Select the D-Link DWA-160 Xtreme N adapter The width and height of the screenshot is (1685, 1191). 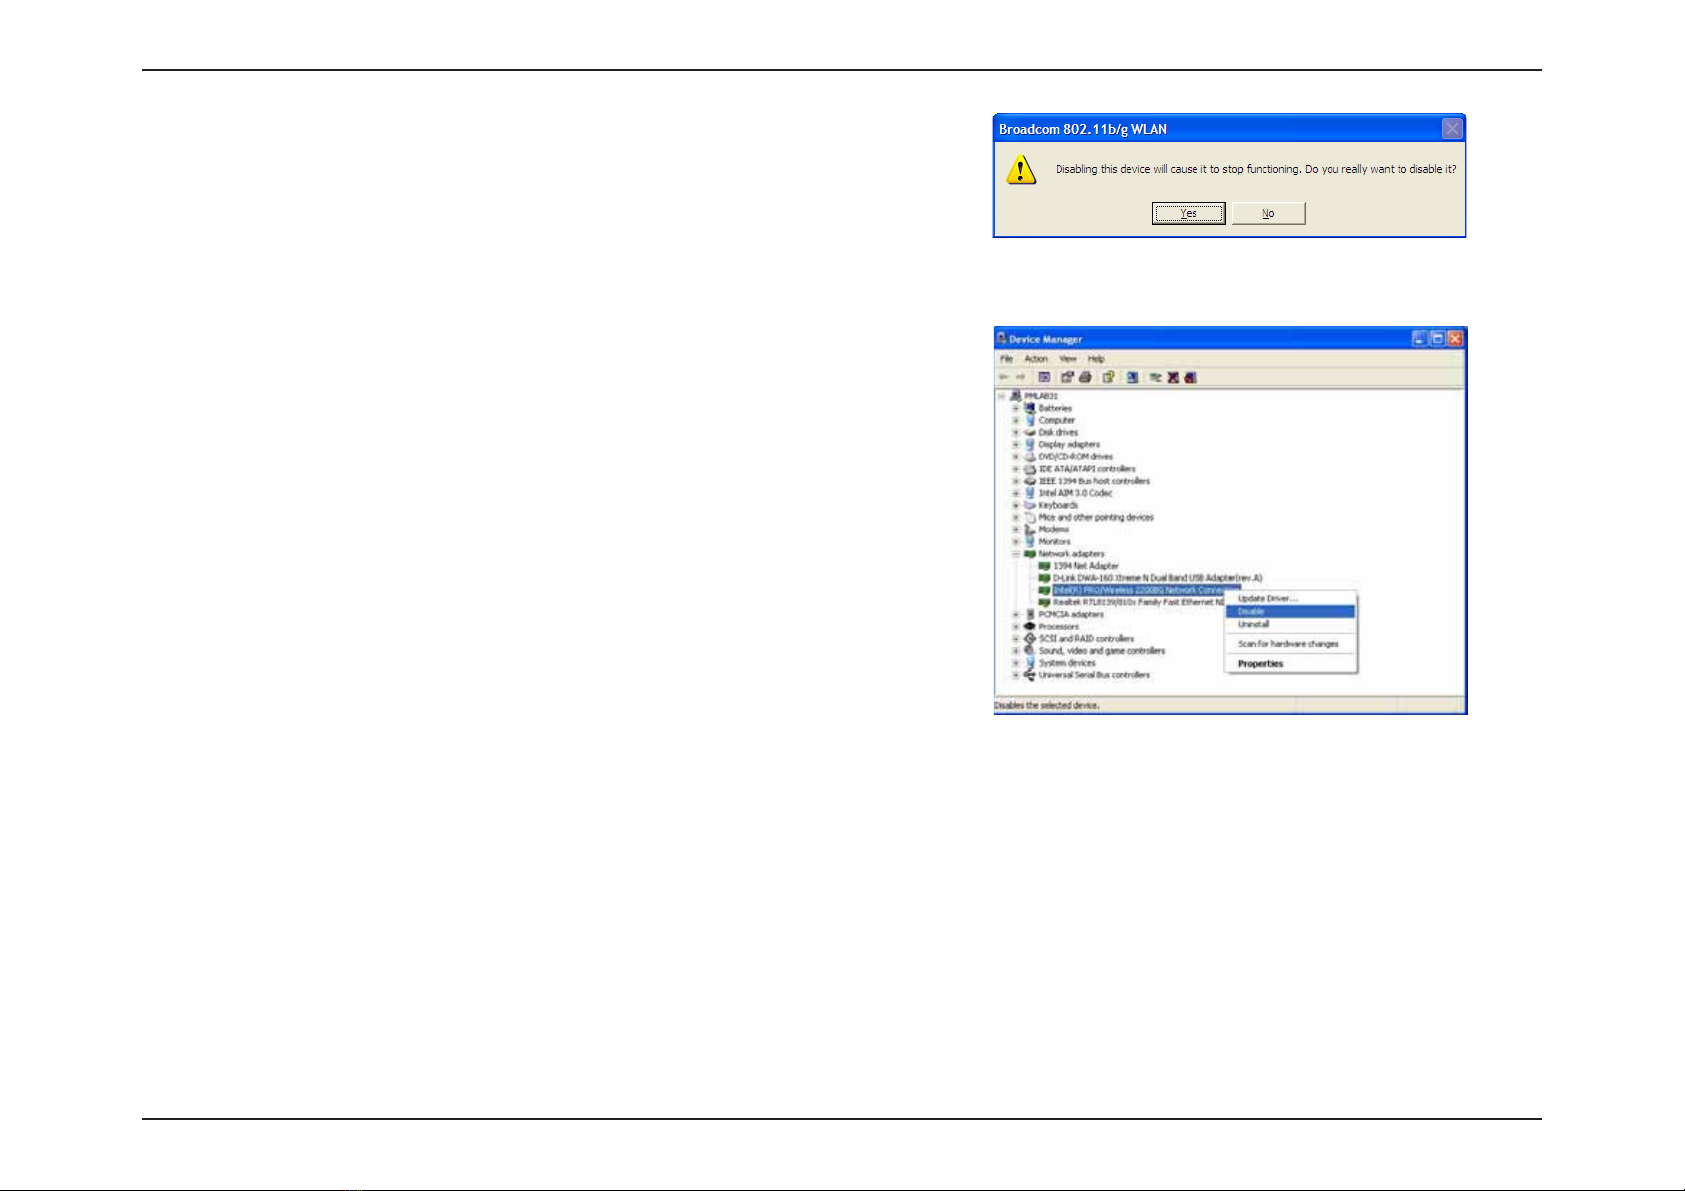point(1157,578)
